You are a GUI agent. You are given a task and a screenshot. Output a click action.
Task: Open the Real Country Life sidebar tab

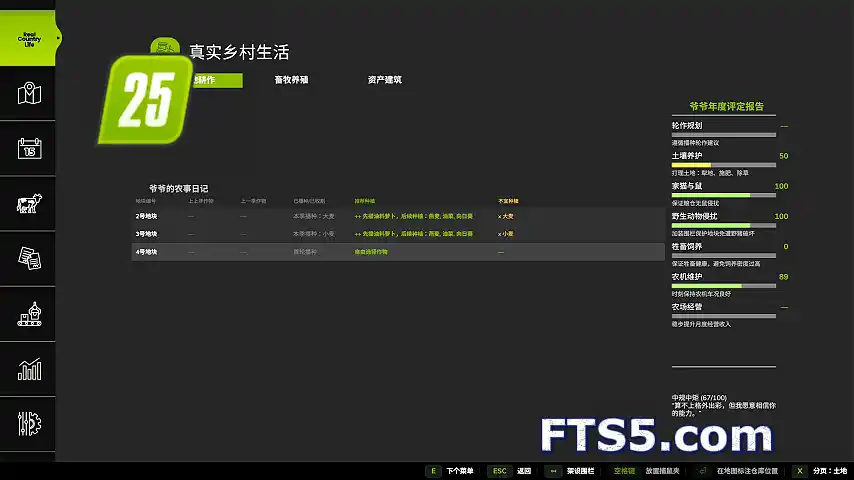click(27, 38)
